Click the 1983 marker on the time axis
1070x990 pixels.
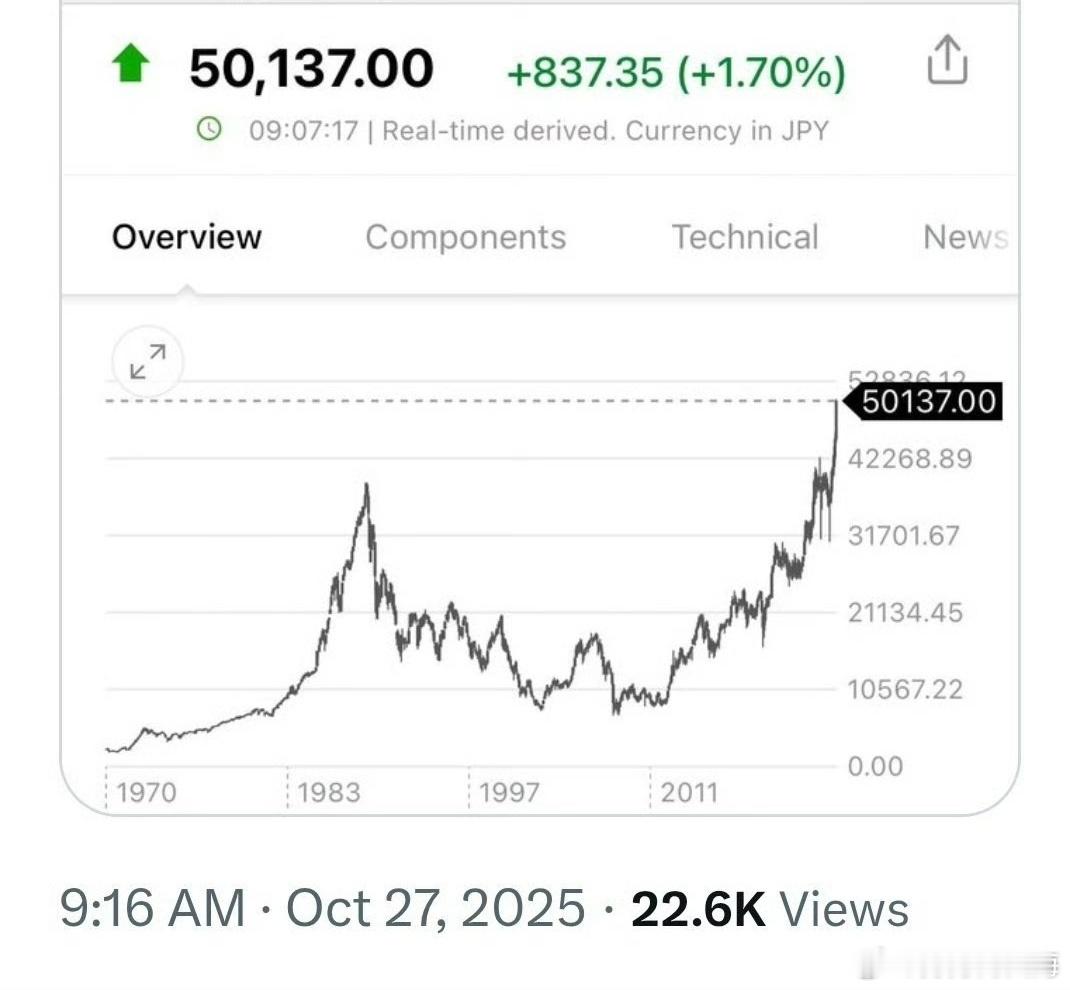(328, 793)
